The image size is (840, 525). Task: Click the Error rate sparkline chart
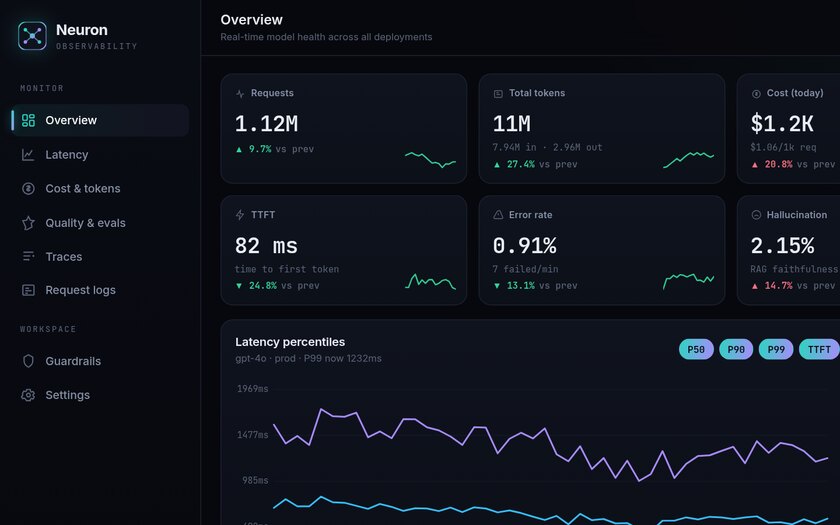688,281
